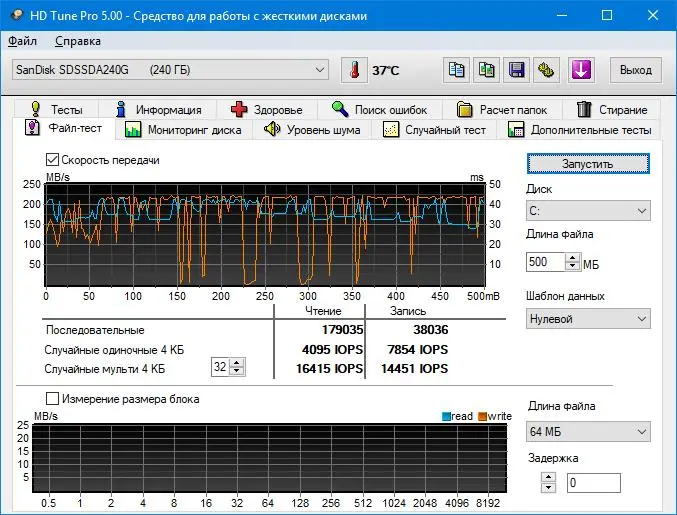Increase queue depth 32 spinner
This screenshot has width=677, height=515.
tap(237, 363)
